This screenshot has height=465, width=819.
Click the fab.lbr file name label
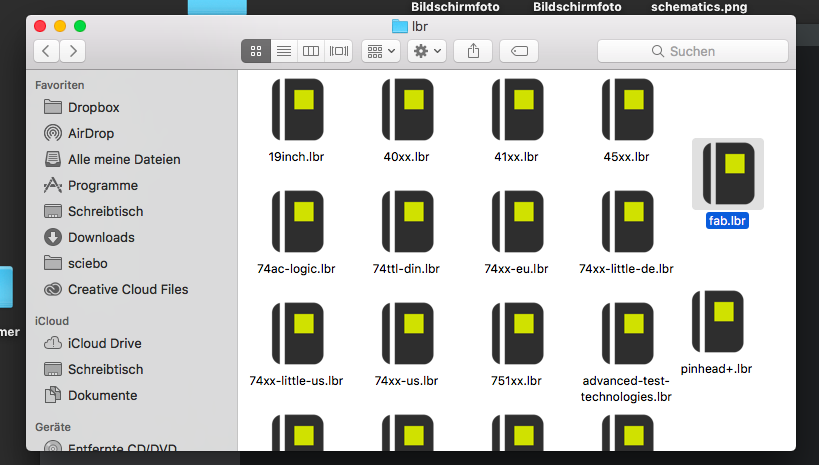[x=727, y=220]
